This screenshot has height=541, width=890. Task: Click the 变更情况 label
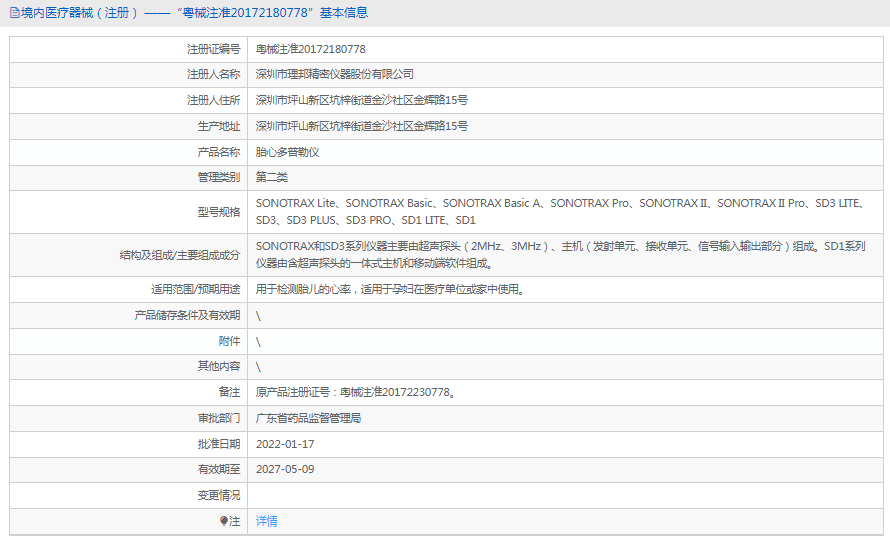(219, 495)
